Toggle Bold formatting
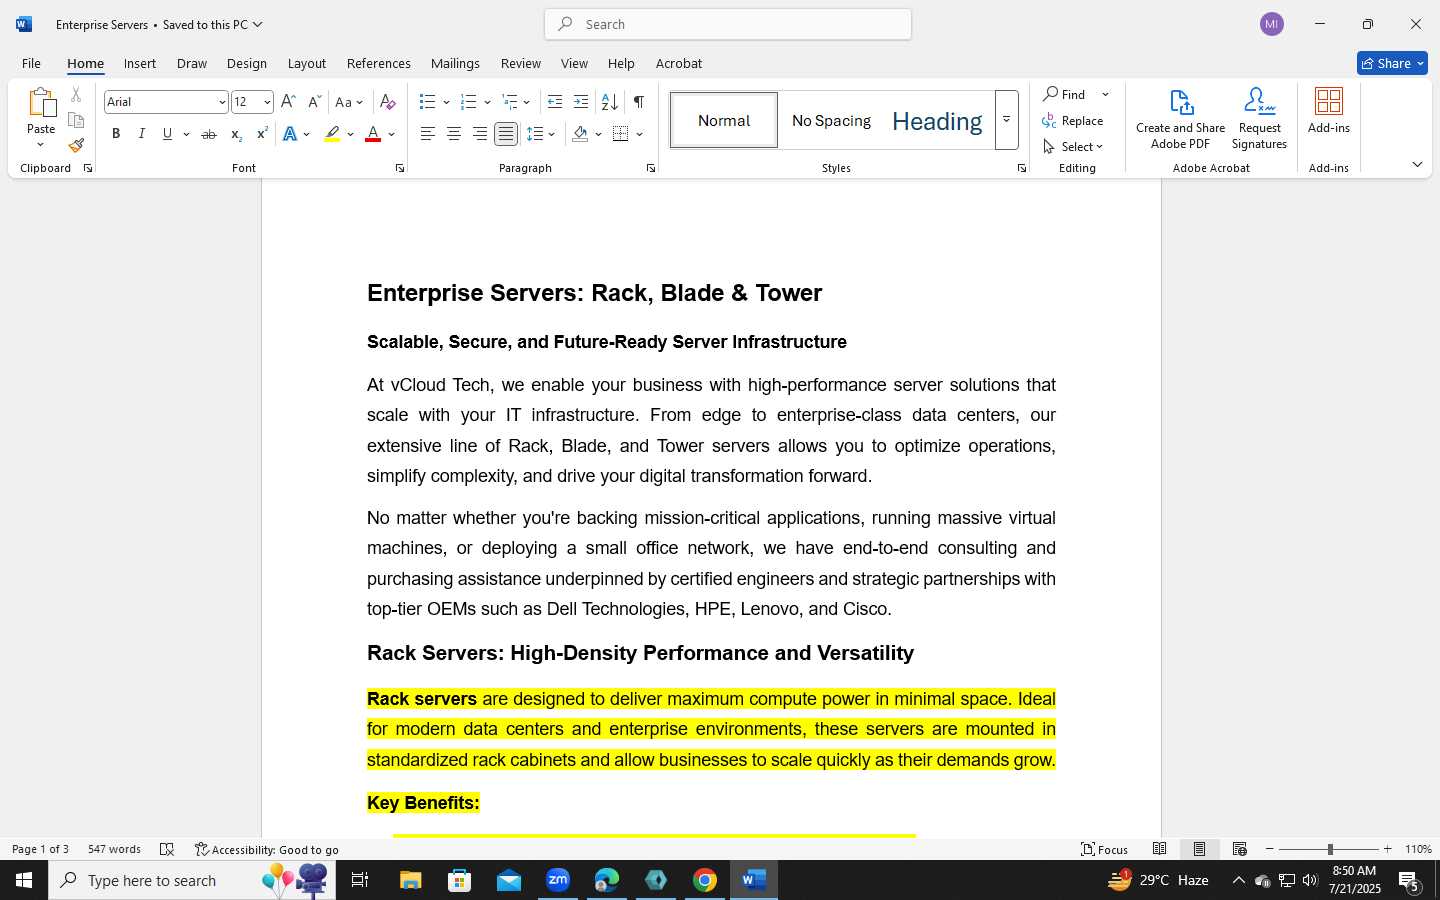The image size is (1440, 900). [116, 134]
